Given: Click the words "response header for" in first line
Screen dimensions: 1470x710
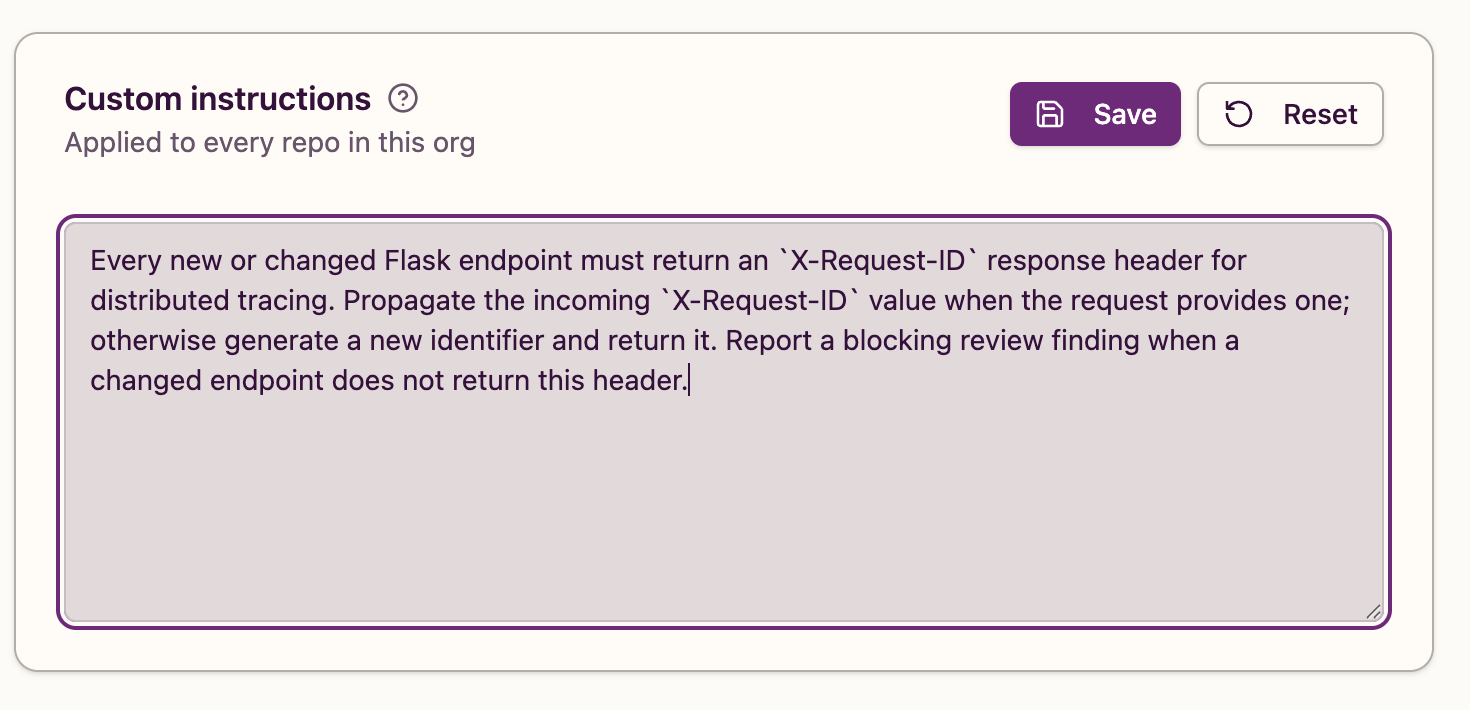Looking at the screenshot, I should 1117,261.
